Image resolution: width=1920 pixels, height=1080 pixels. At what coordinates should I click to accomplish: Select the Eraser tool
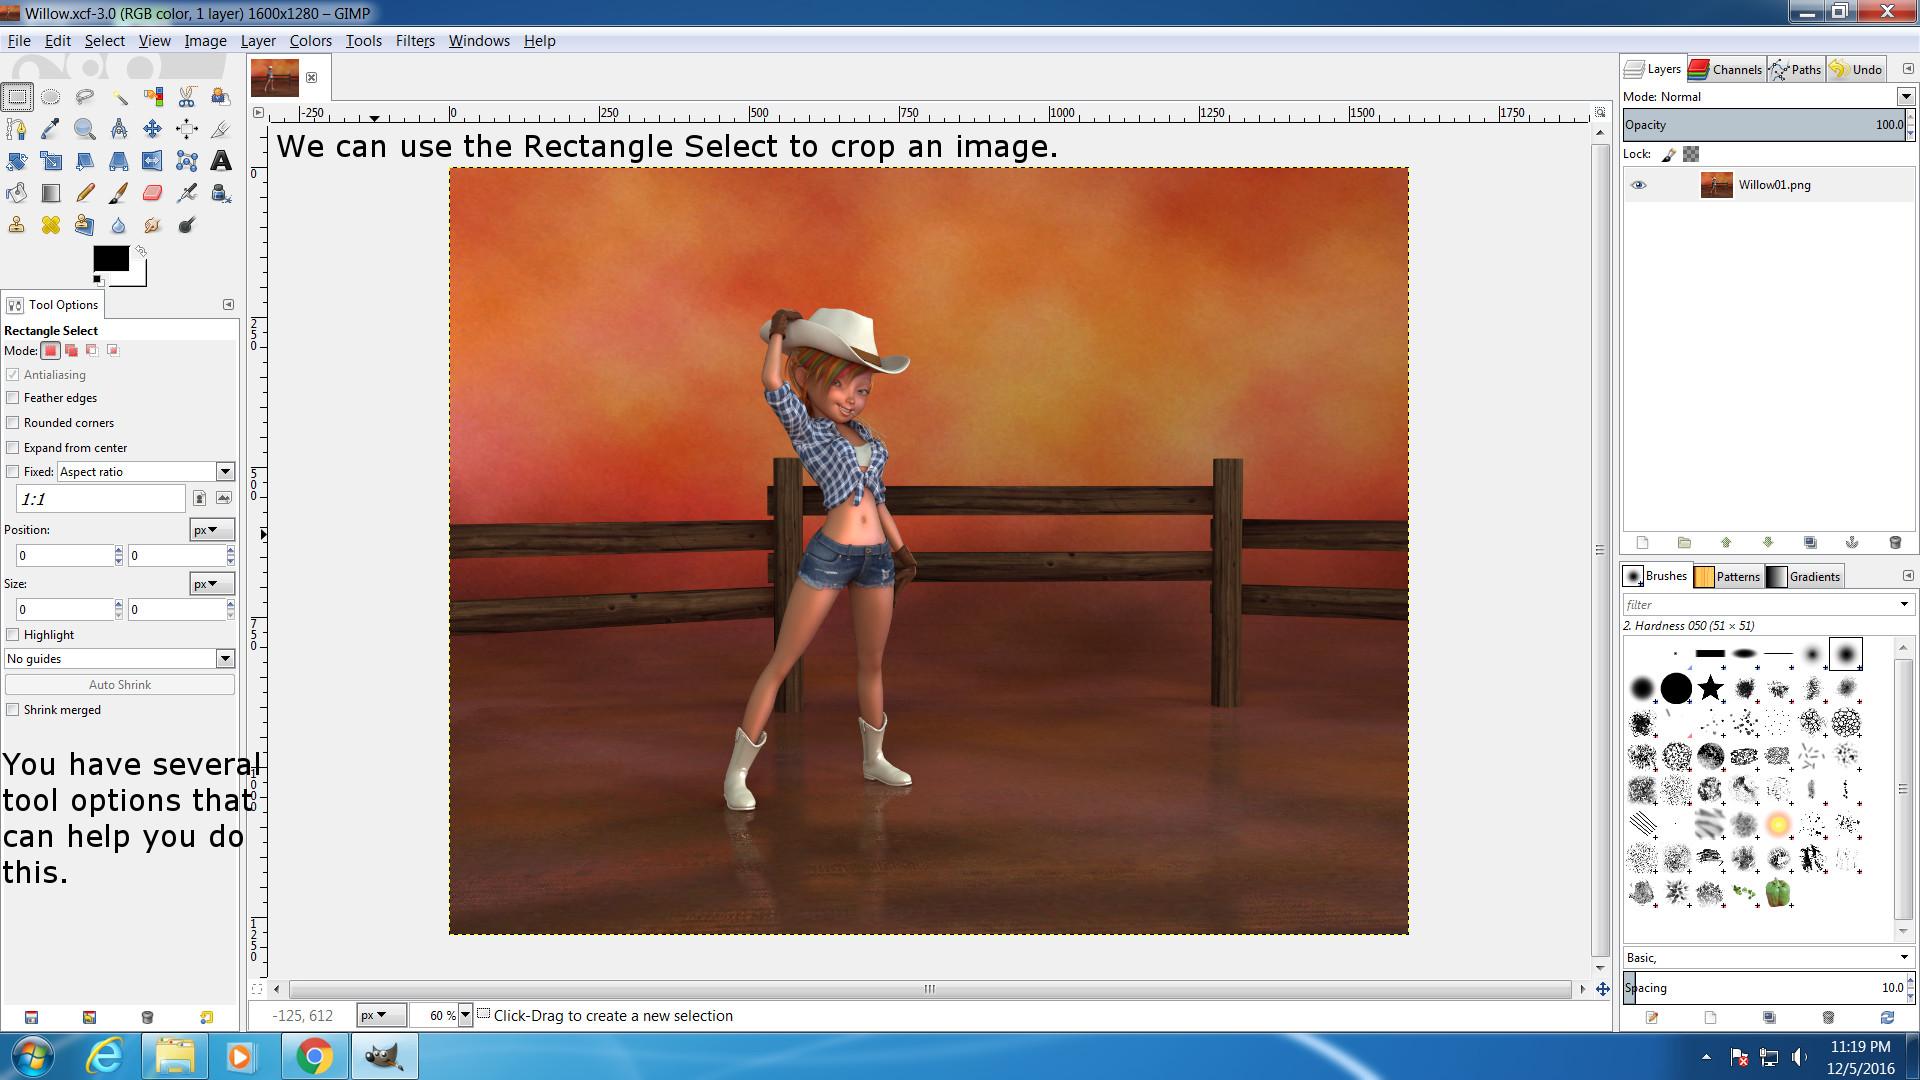(153, 193)
